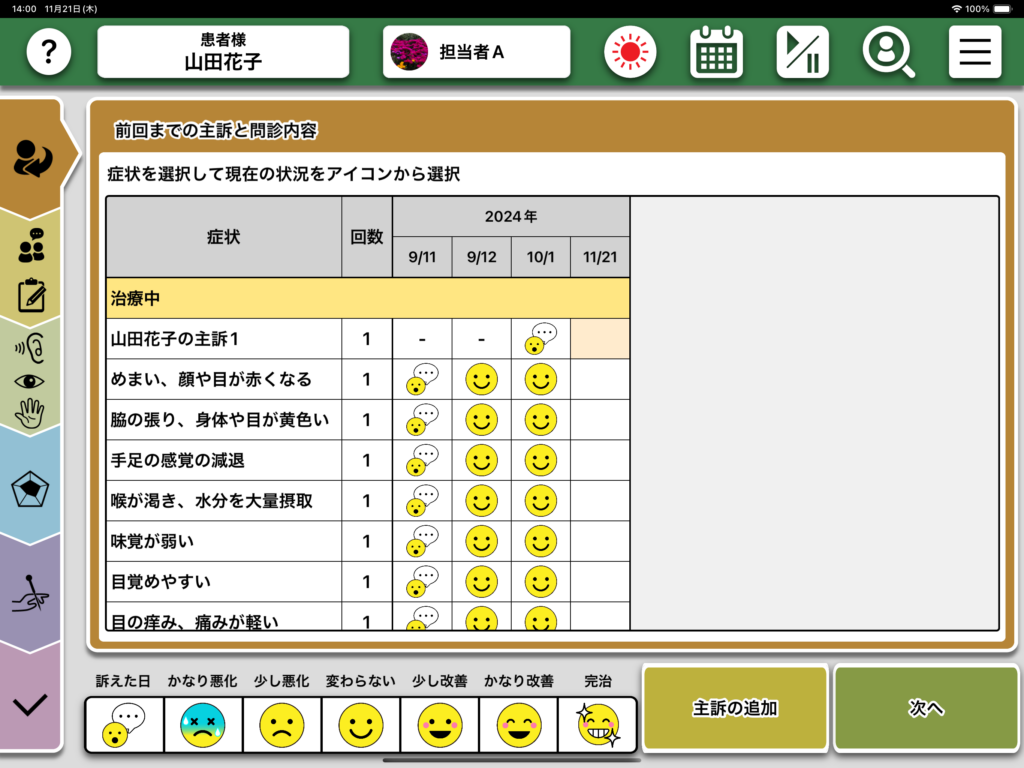Open the acupuncture needle hand sidebar tab

tap(31, 597)
